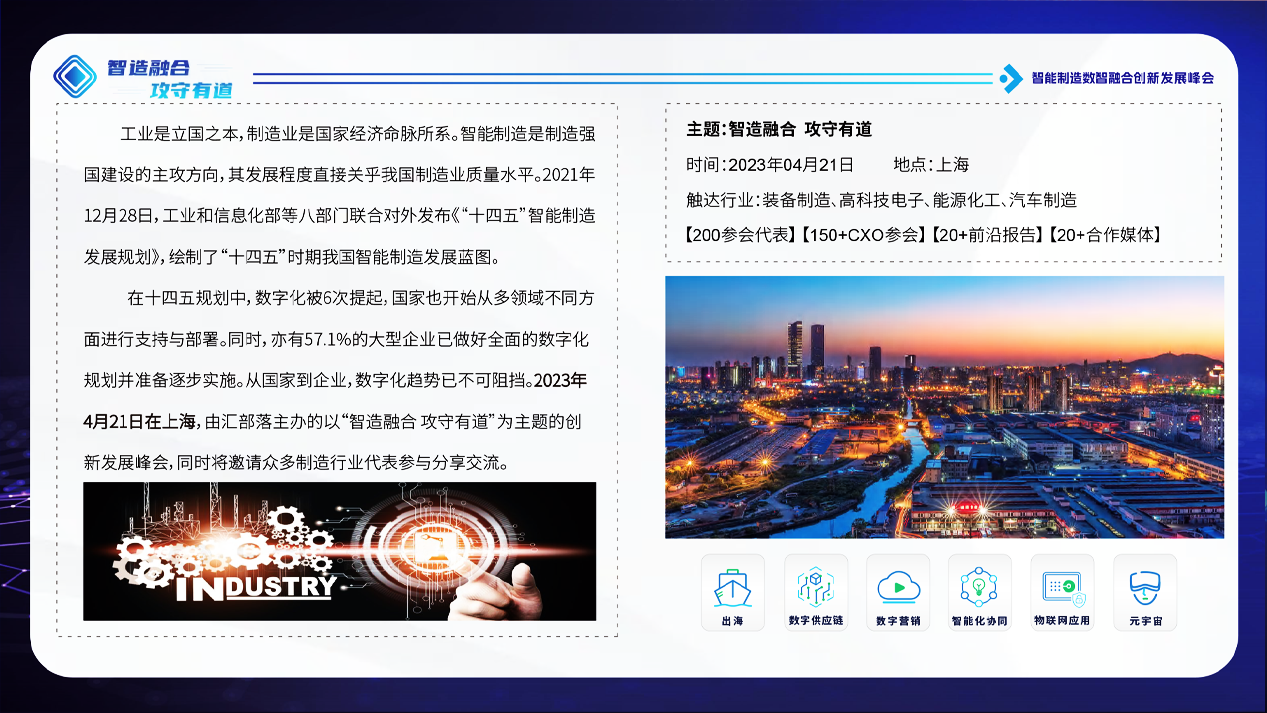The width and height of the screenshot is (1267, 713).
Task: Open the night city skyline photo
Action: 944,407
